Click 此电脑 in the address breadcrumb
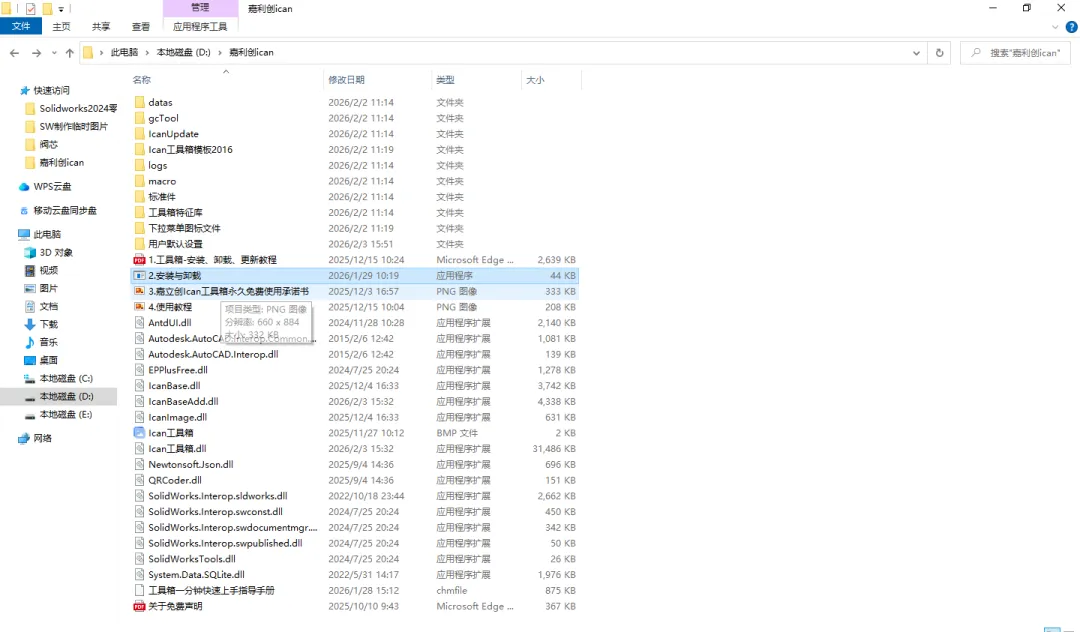This screenshot has width=1080, height=632. (125, 53)
